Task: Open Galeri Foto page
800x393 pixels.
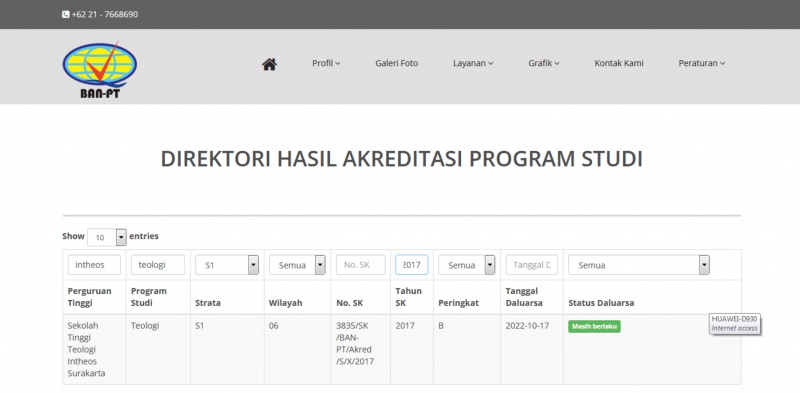Action: coord(396,63)
